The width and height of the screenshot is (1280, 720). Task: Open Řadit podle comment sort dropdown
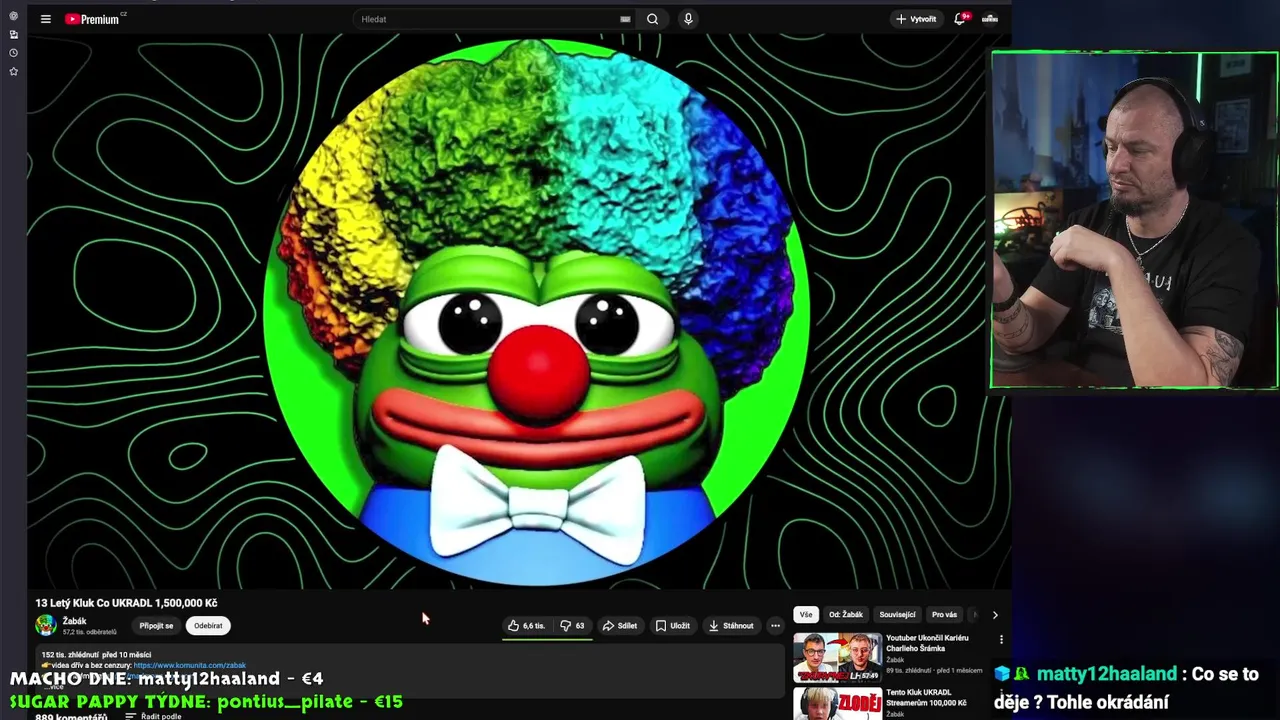(155, 716)
